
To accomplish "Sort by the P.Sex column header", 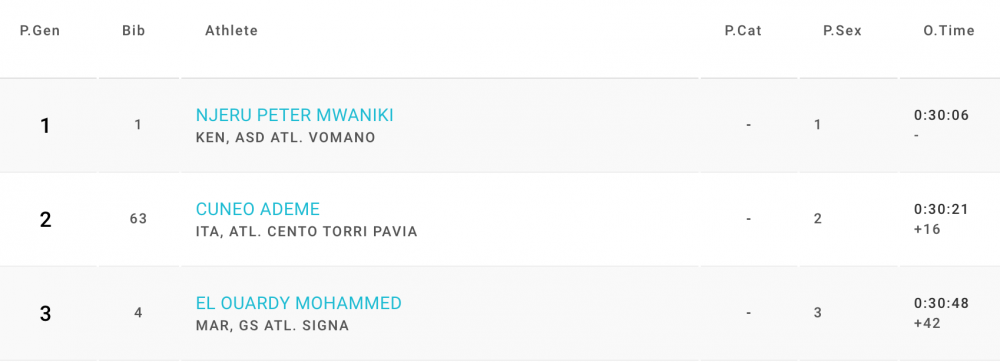I will [x=842, y=31].
